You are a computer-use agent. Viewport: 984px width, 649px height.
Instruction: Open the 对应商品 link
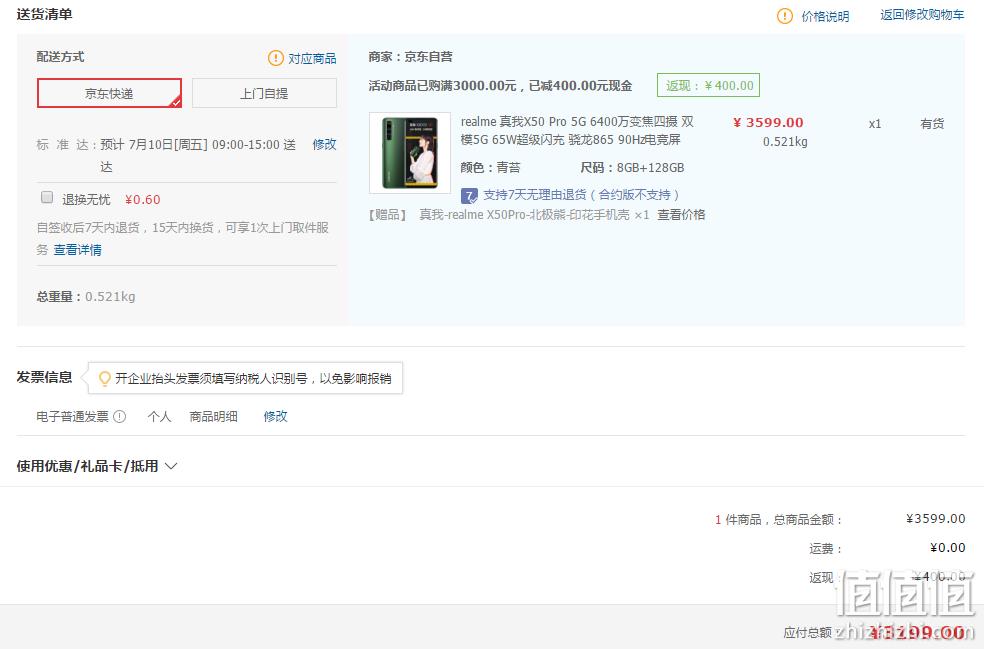click(x=313, y=58)
